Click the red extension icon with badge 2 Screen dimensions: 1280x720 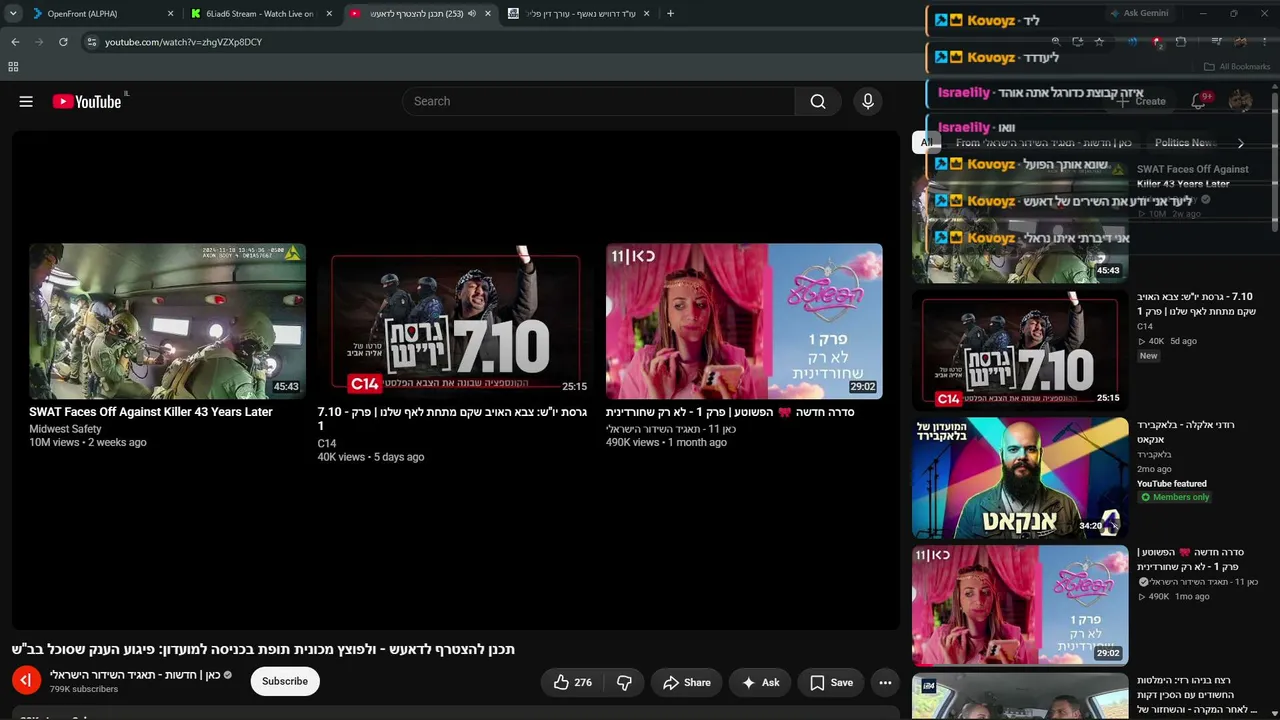tap(1157, 42)
